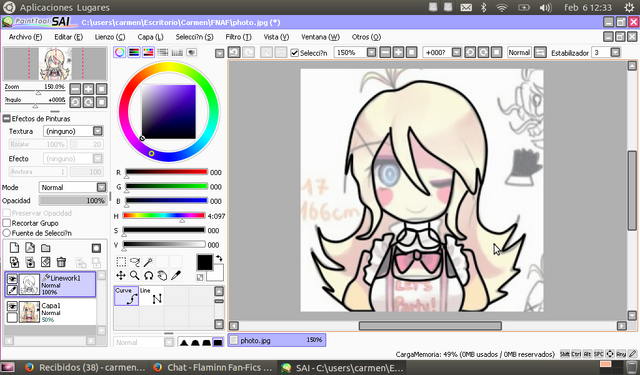Open the layer Mode dropdown
The height and width of the screenshot is (375, 640).
coord(101,187)
